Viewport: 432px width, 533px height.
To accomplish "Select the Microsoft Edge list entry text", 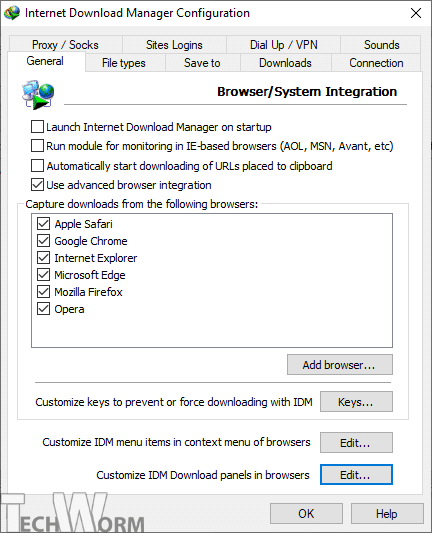I will pyautogui.click(x=90, y=275).
